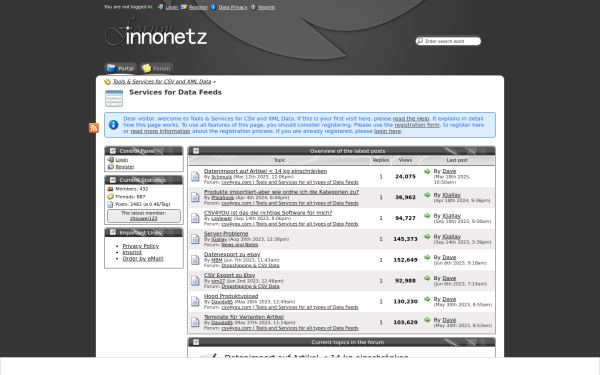Click the thread icon for Hood Produktupload
Screen dimensions: 600x375
tap(195, 302)
